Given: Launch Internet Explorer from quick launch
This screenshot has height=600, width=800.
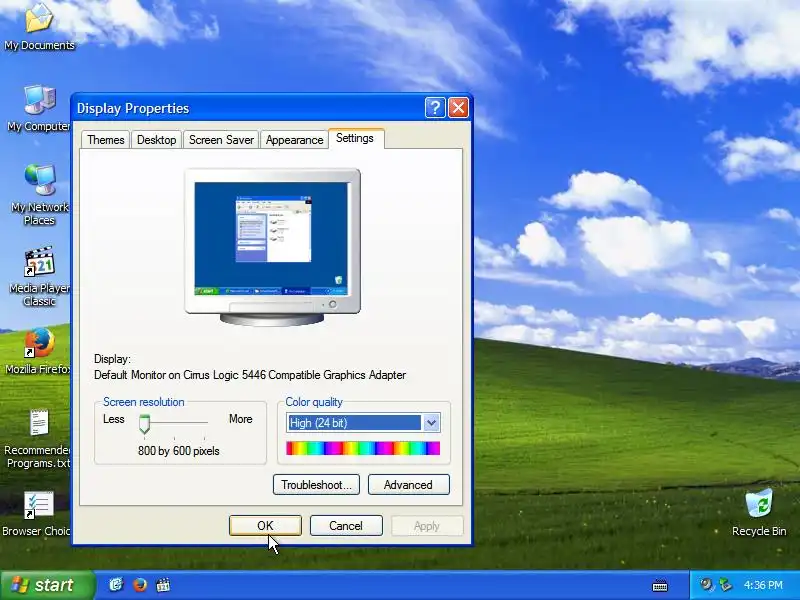Looking at the screenshot, I should [x=116, y=585].
